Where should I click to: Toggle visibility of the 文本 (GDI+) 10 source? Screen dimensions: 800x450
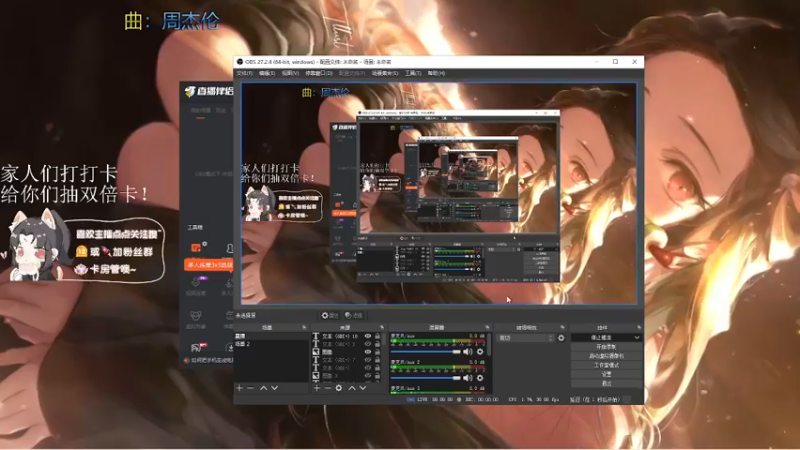(367, 336)
